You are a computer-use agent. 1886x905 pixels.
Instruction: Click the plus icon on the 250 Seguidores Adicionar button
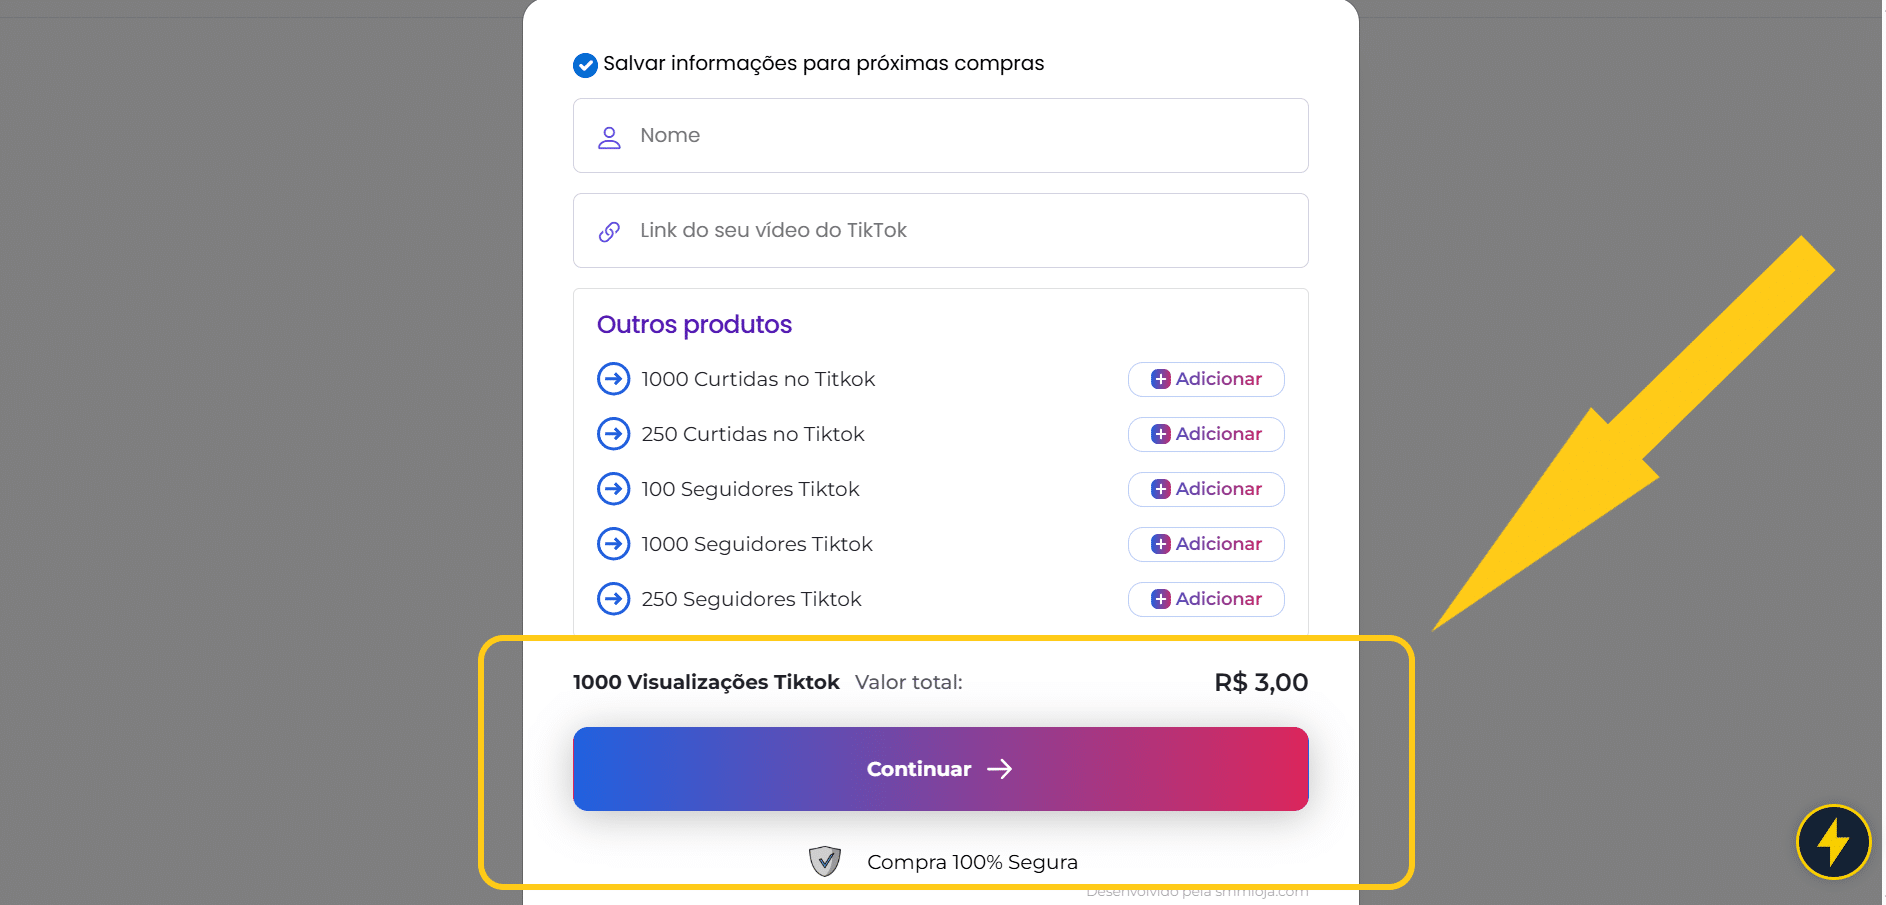[1160, 599]
